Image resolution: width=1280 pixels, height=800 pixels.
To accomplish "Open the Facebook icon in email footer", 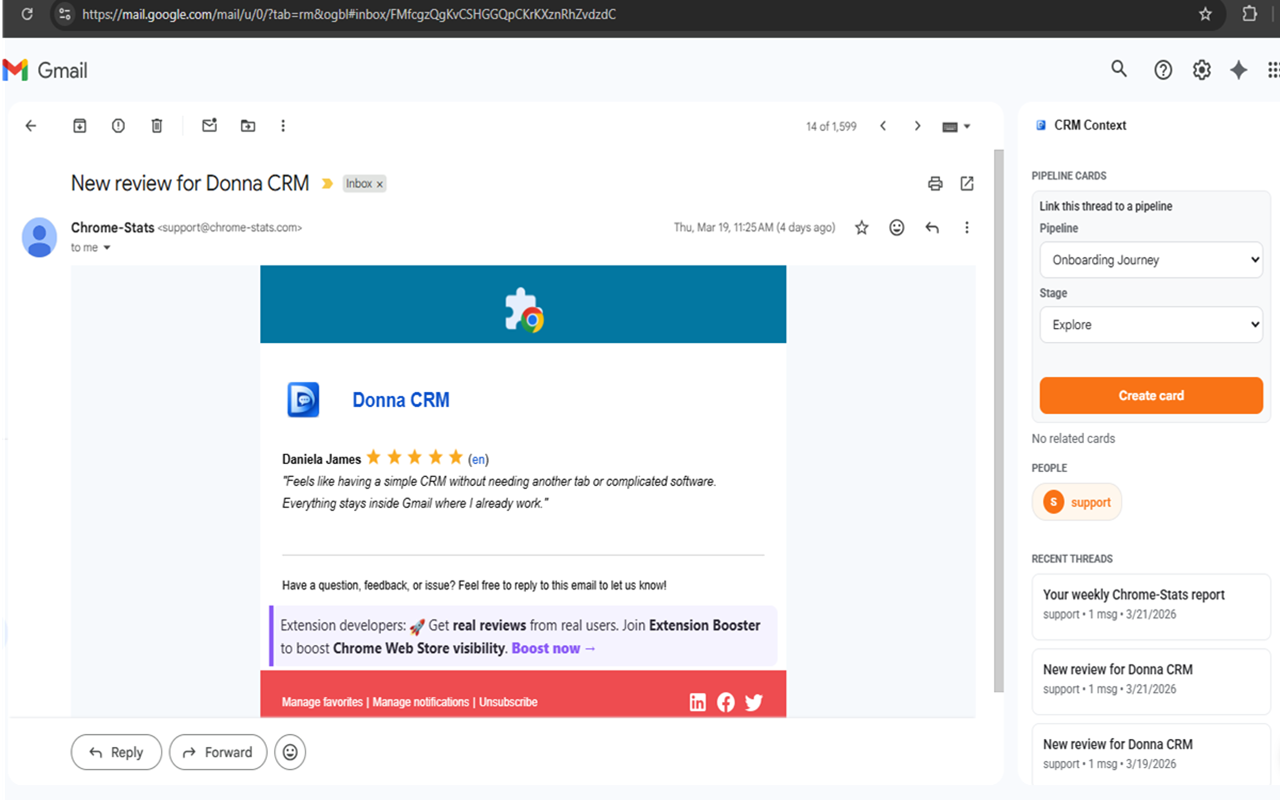I will click(726, 702).
